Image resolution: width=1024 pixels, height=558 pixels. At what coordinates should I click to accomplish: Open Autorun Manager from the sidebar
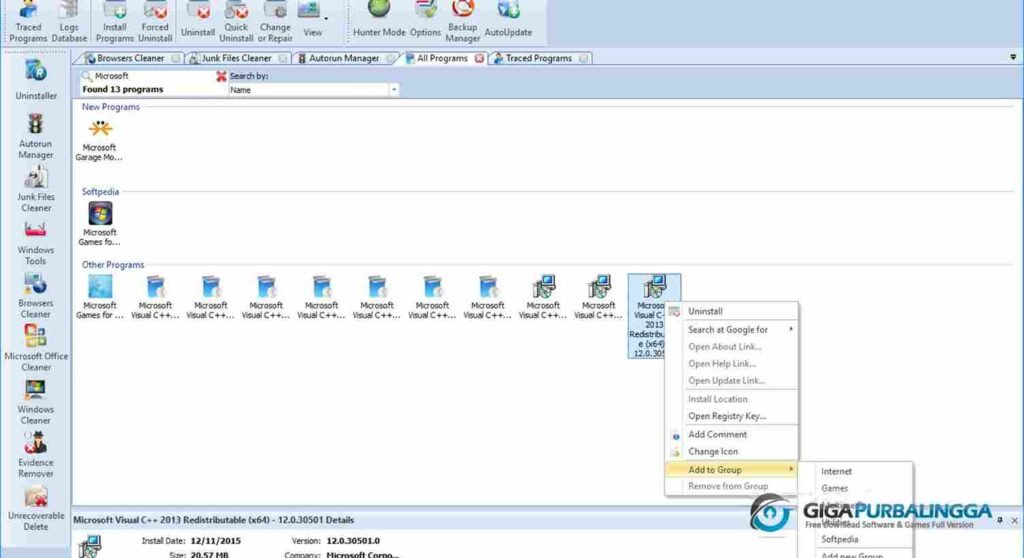[x=36, y=136]
